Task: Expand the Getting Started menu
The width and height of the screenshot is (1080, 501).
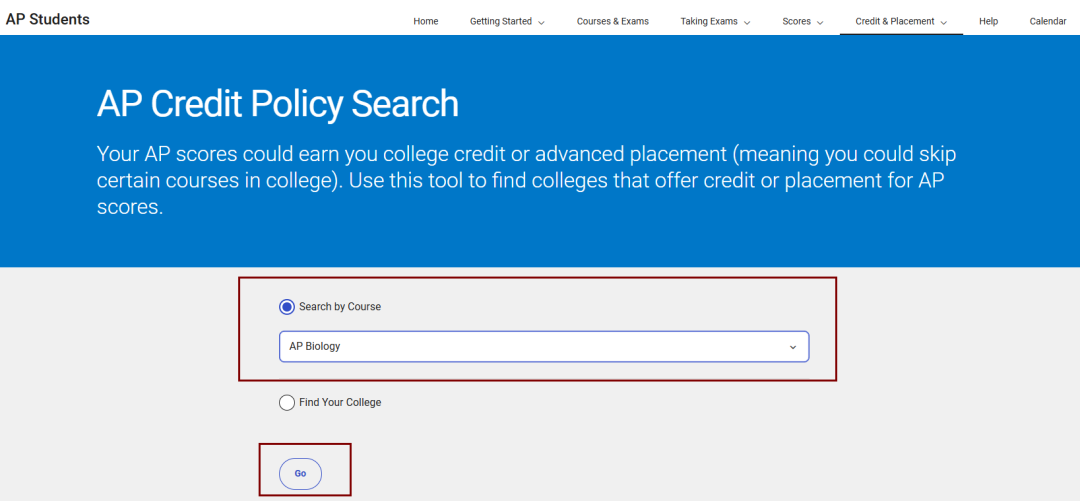Action: 507,21
